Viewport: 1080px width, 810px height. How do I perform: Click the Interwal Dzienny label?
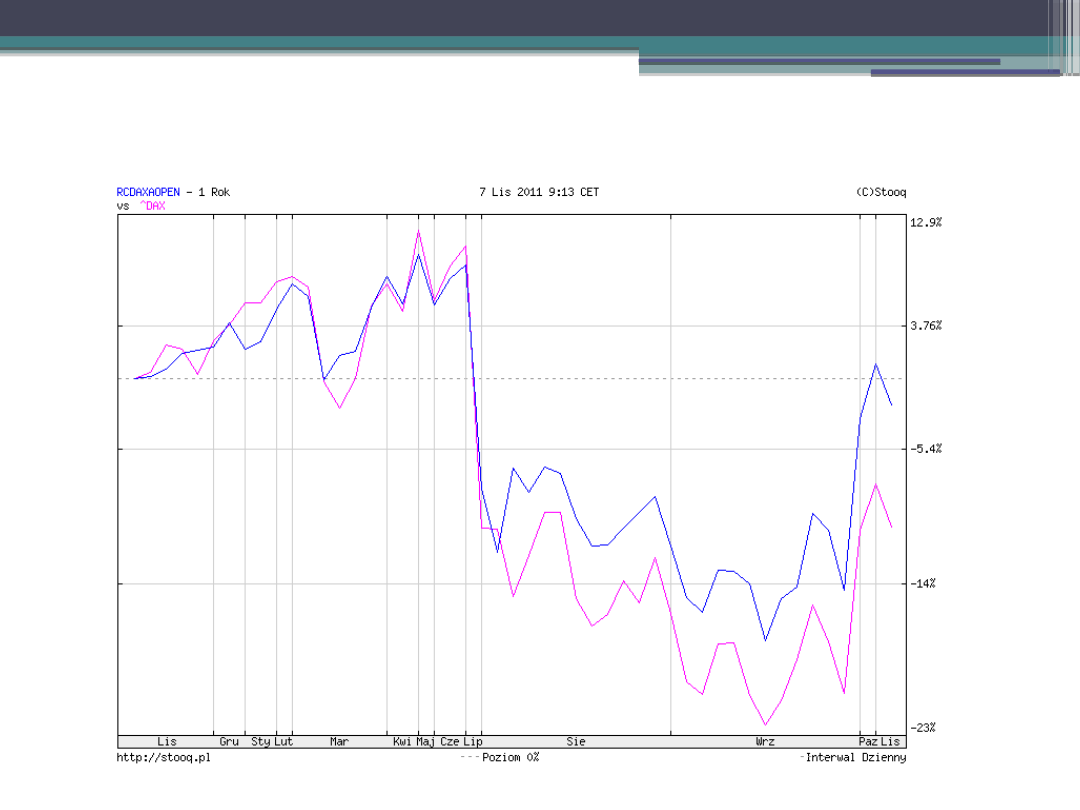click(x=856, y=757)
